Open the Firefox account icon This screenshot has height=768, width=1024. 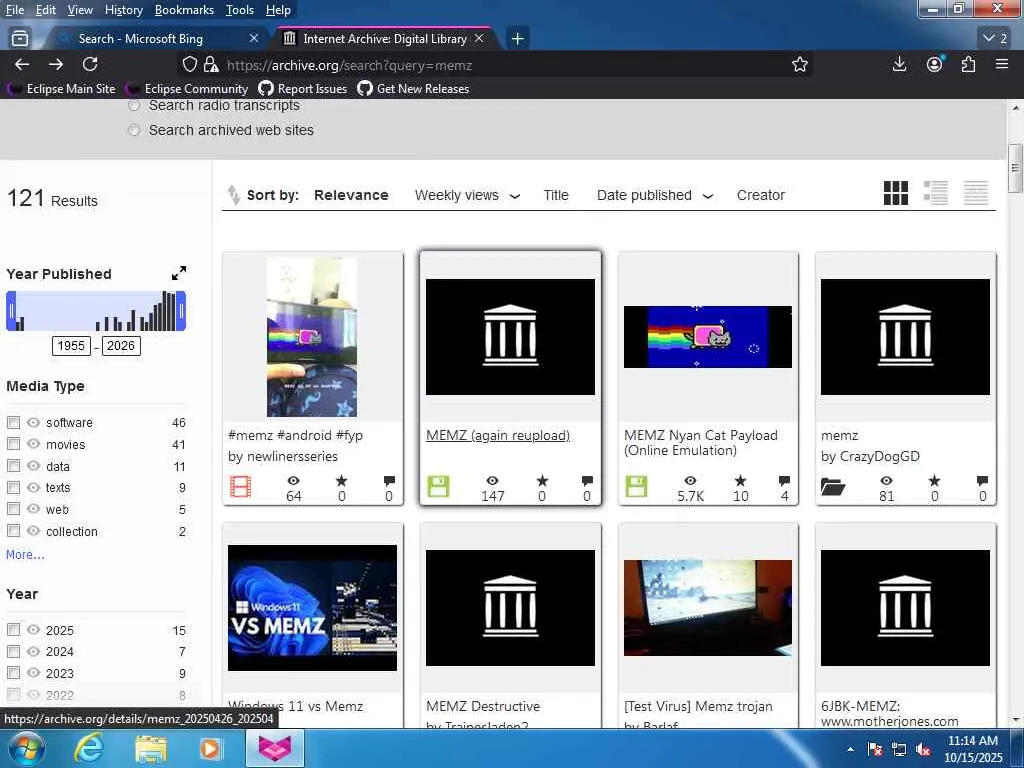pos(935,64)
